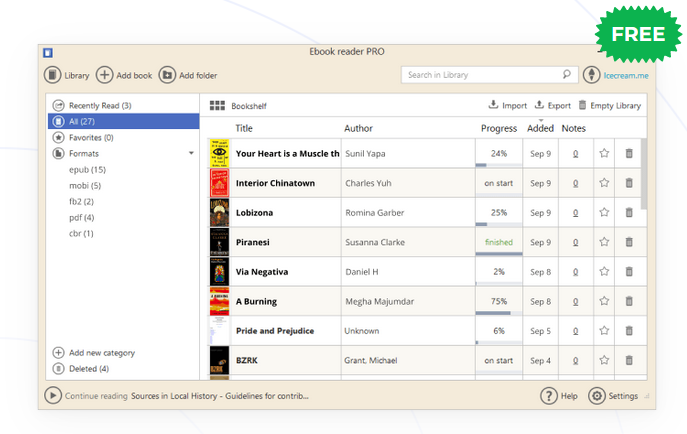Click the Piranesi finished progress bar
Viewport: 687px width, 434px height.
pyautogui.click(x=499, y=254)
